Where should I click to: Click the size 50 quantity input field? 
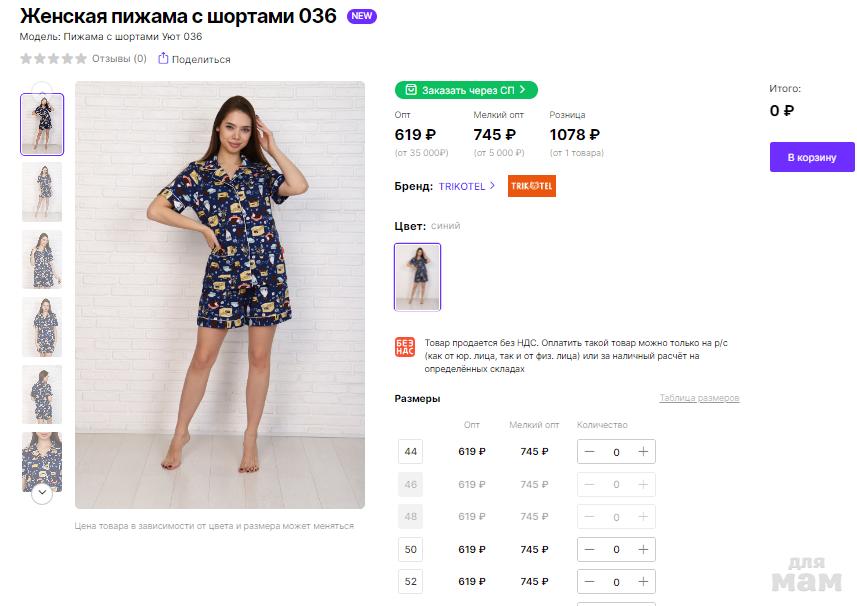(x=616, y=549)
